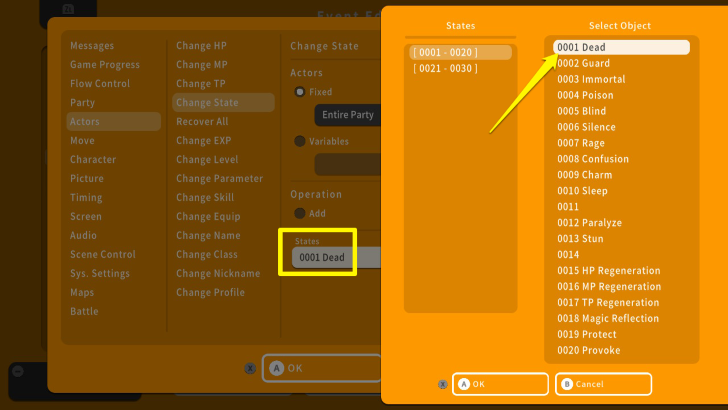Choose the Change TP command
The height and width of the screenshot is (410, 728).
point(201,84)
